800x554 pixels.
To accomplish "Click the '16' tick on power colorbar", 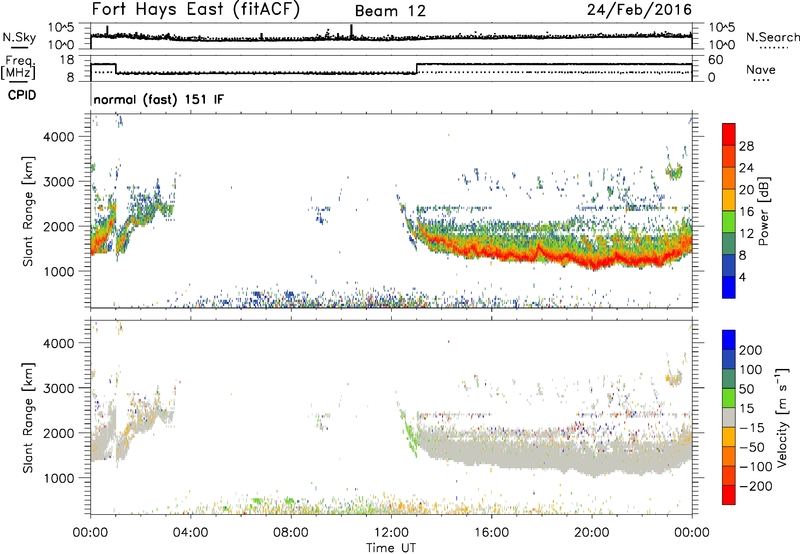I will [x=746, y=211].
